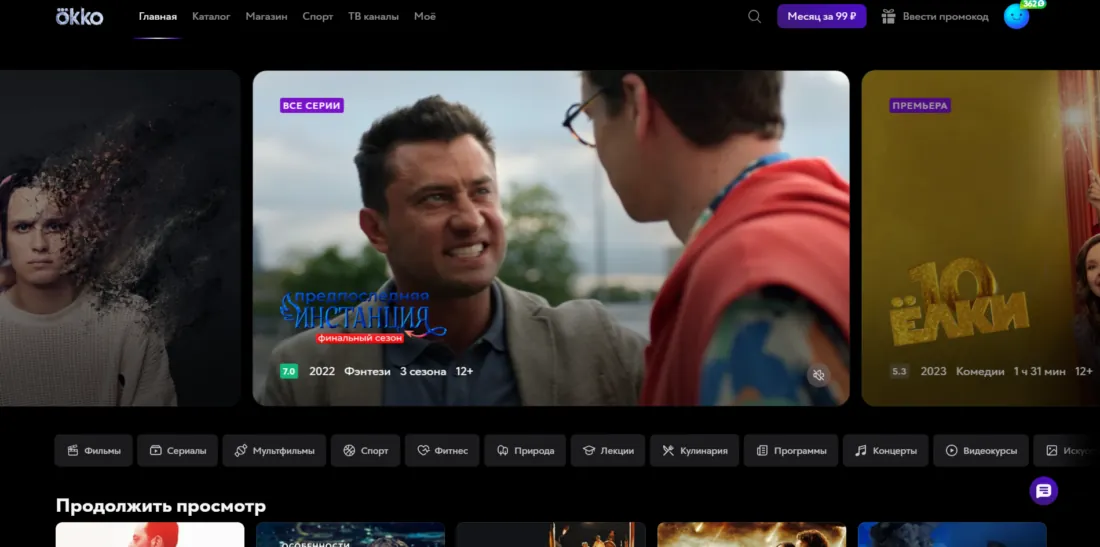1100x547 pixels.
Task: Browse the Мультфильмы category
Action: (x=273, y=451)
